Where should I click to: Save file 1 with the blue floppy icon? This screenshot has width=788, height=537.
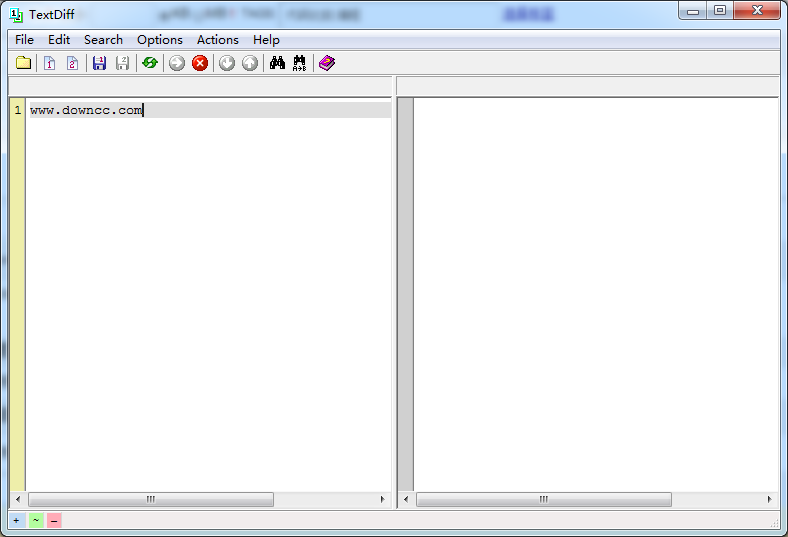pos(100,63)
